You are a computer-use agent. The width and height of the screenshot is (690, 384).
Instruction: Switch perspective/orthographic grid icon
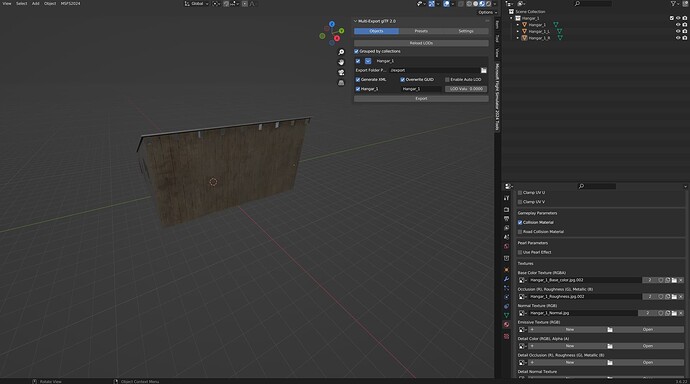tap(341, 83)
